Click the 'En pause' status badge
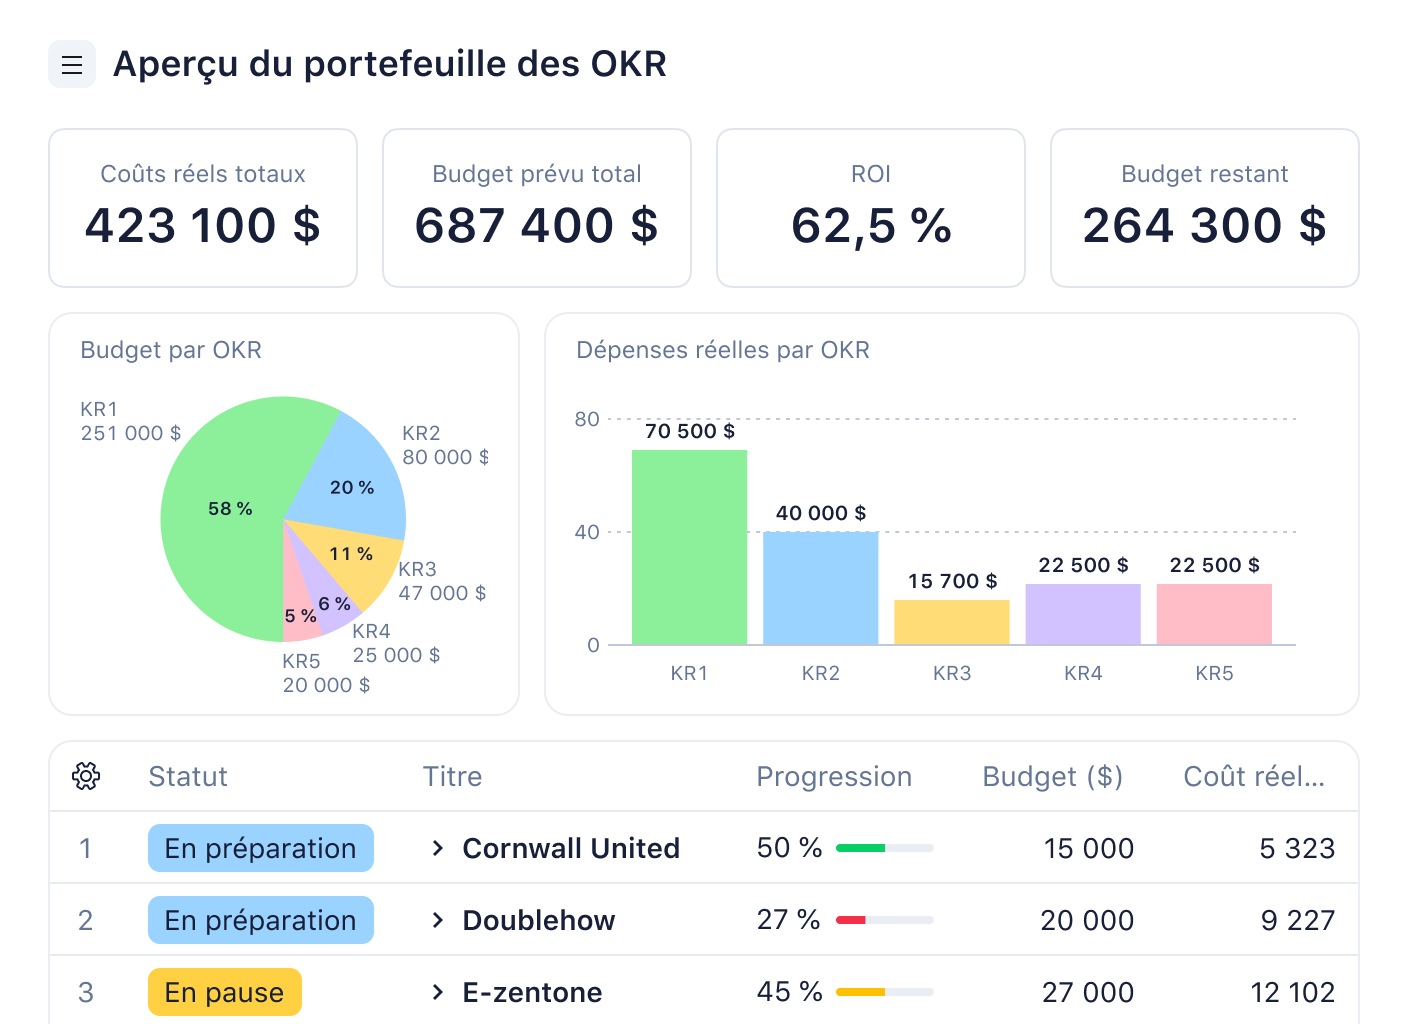 click(x=224, y=992)
